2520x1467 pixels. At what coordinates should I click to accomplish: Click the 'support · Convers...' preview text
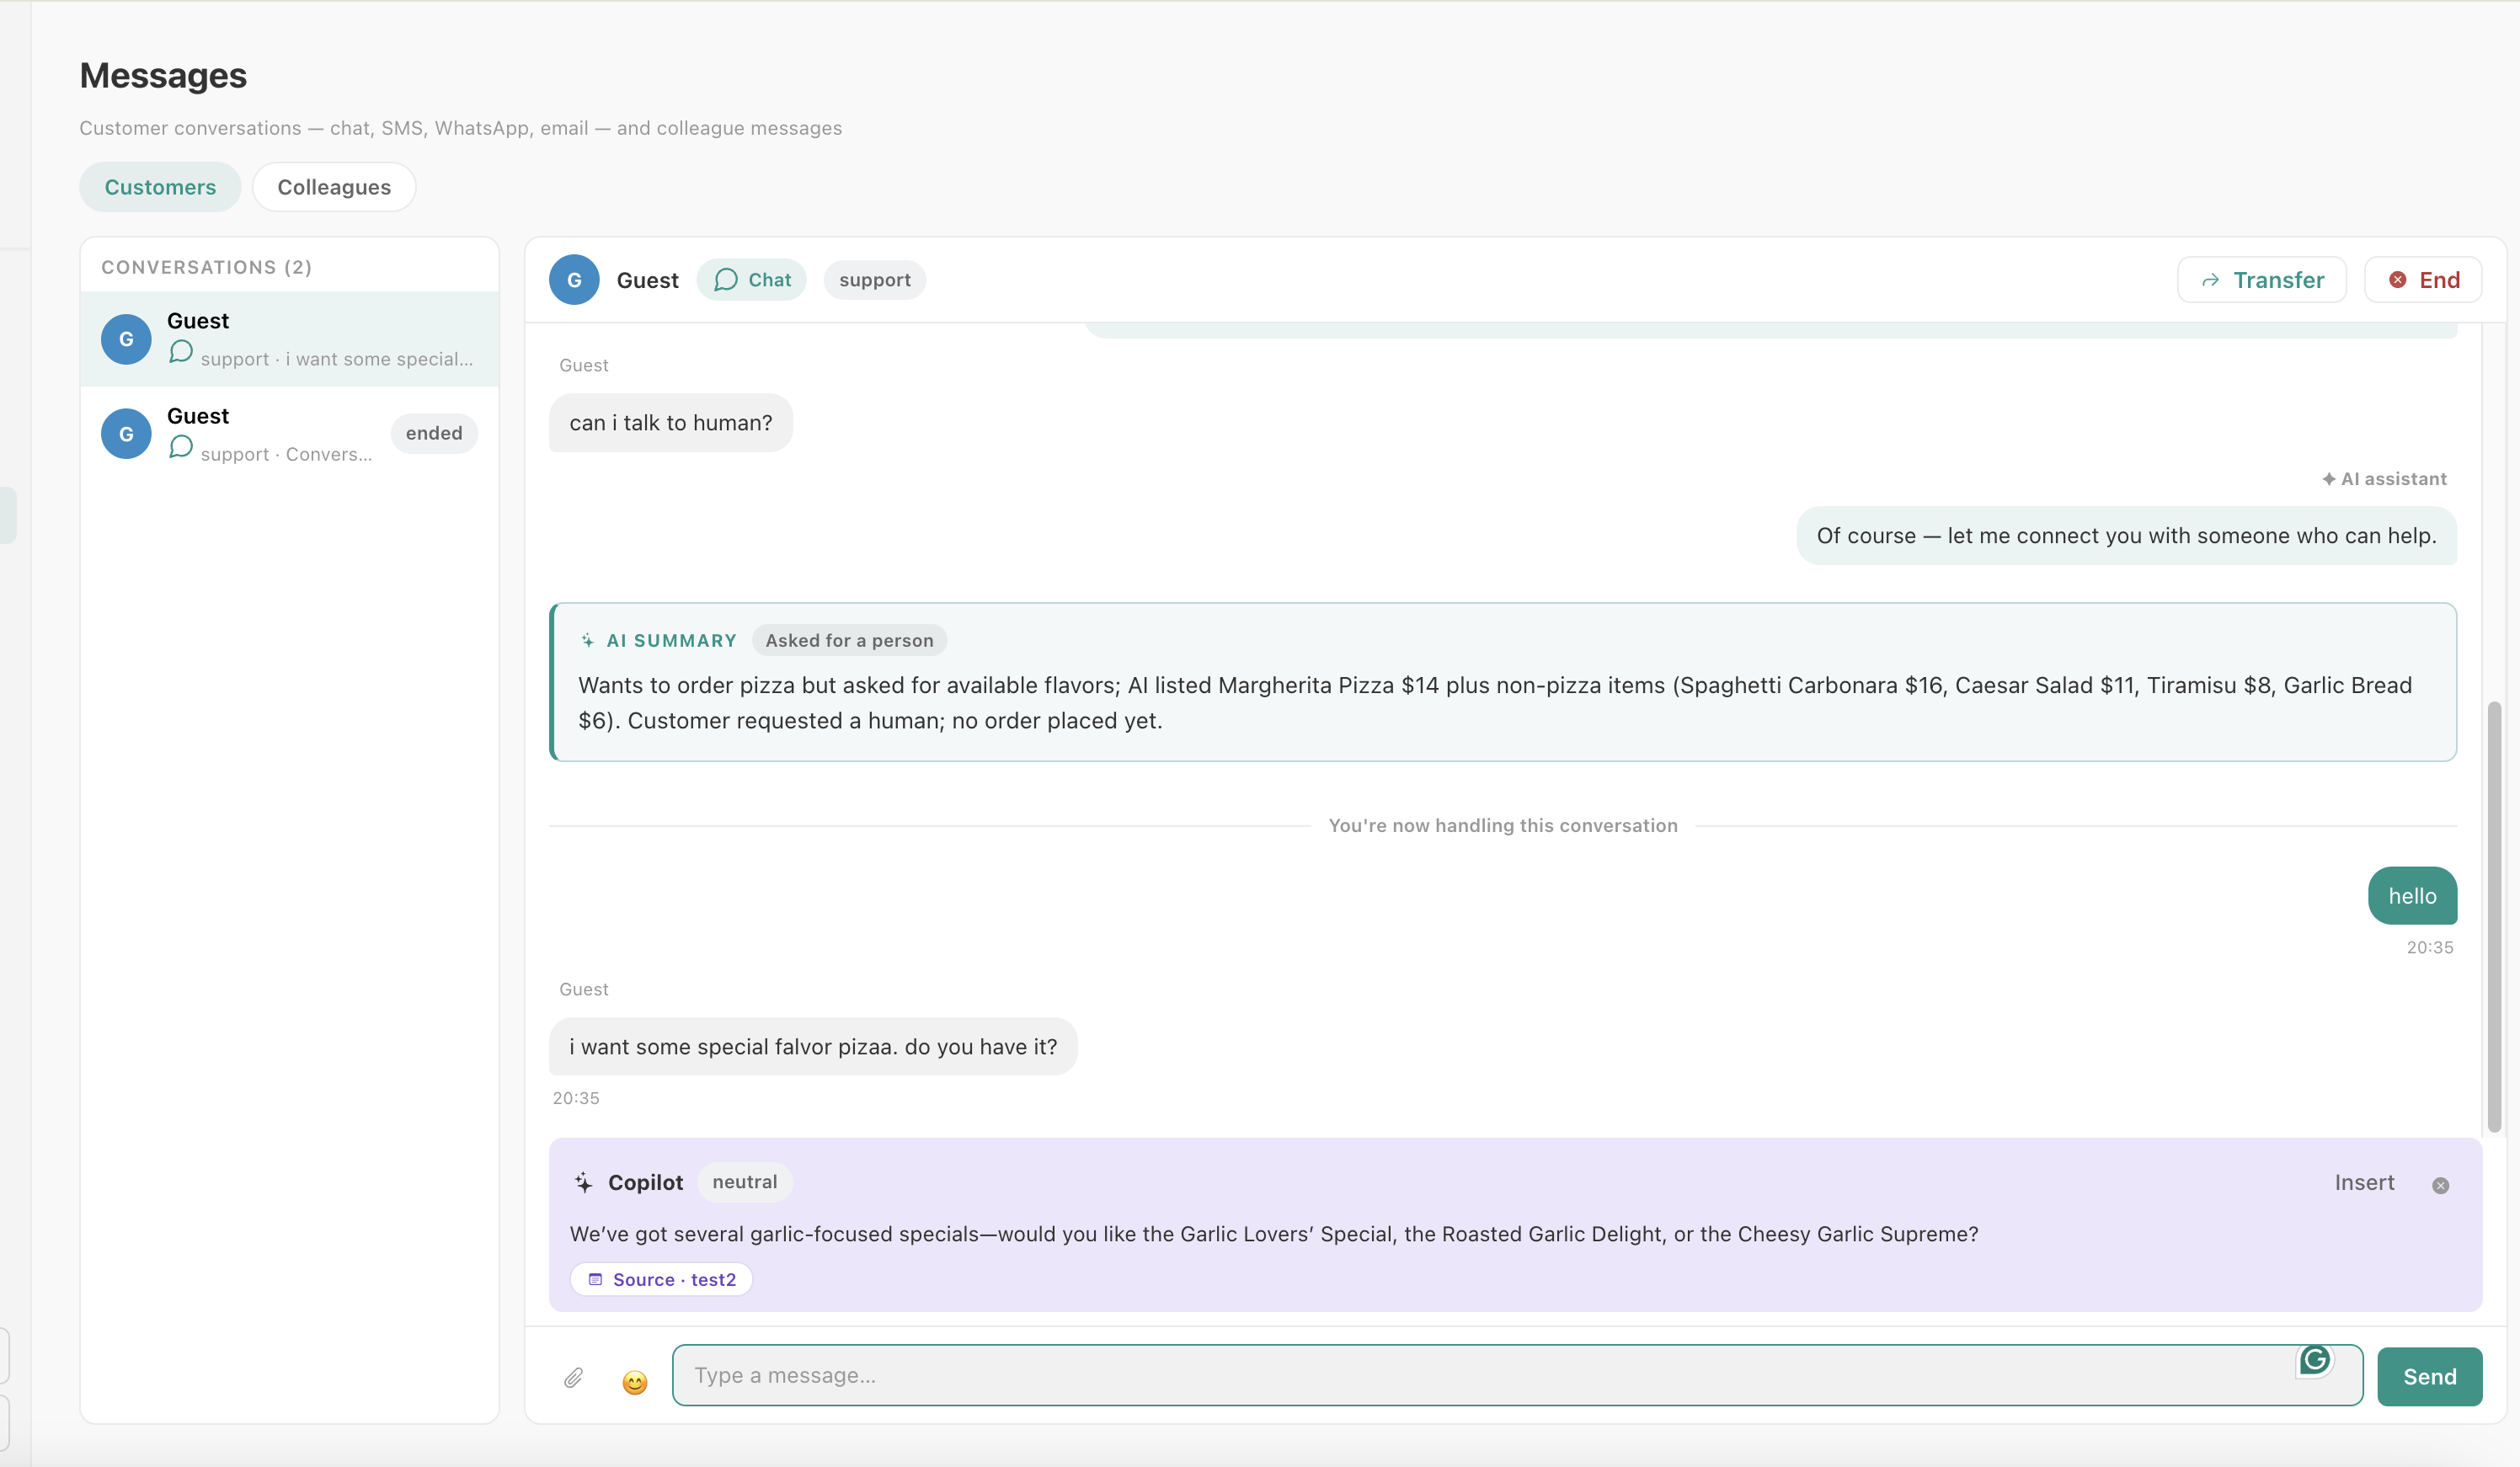(x=286, y=454)
